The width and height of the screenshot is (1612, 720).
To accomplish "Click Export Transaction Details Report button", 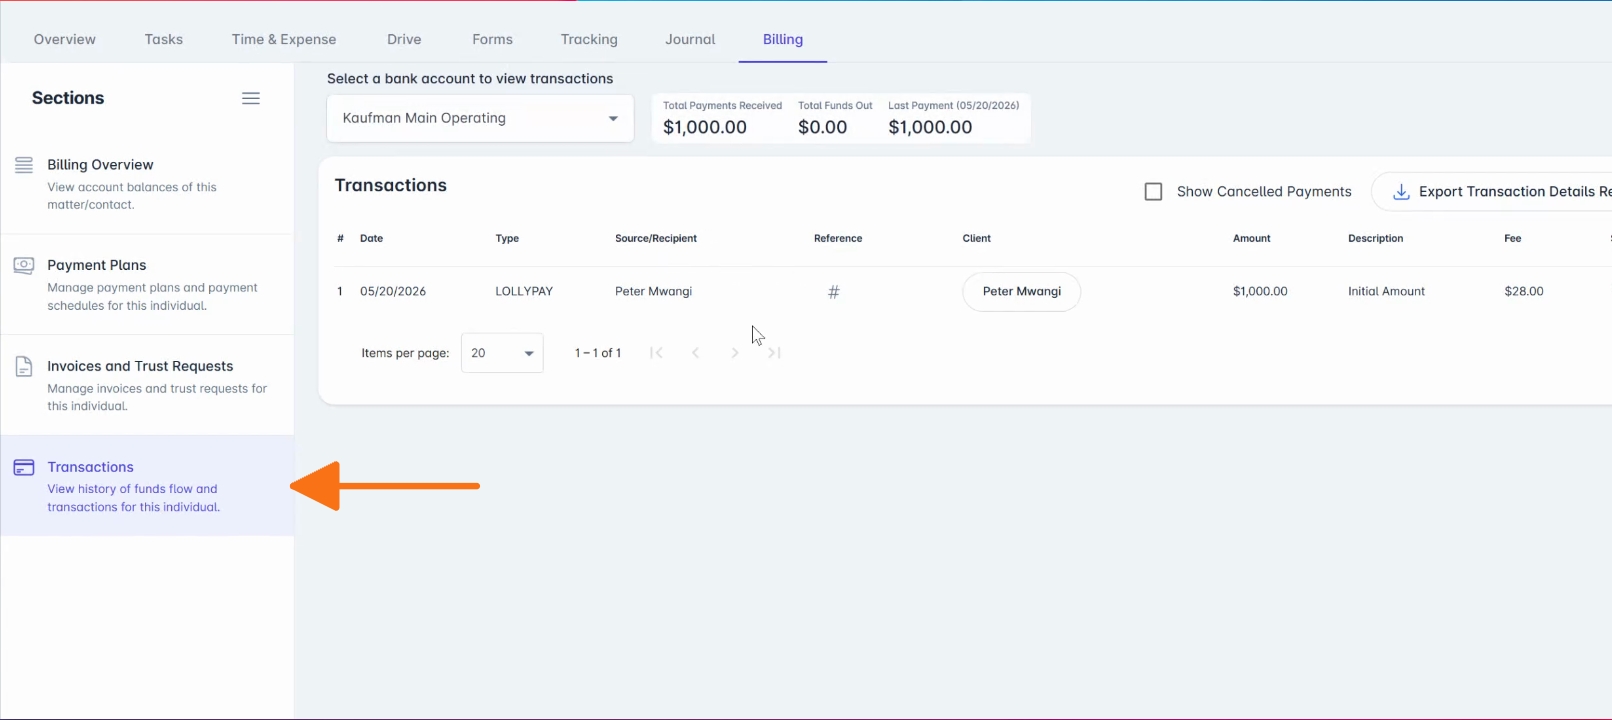I will point(1492,192).
